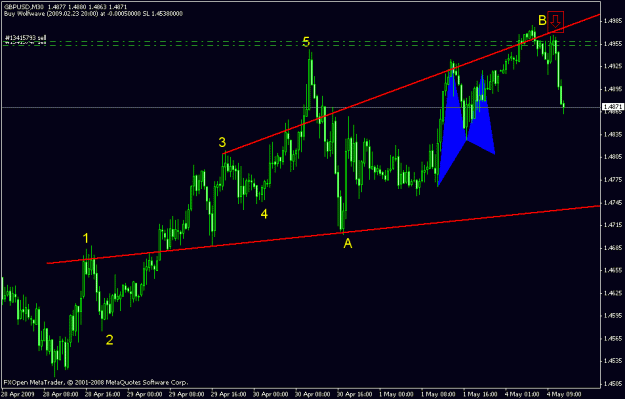This screenshot has width=625, height=399.
Task: Select the yellow point label B
Action: pyautogui.click(x=542, y=20)
